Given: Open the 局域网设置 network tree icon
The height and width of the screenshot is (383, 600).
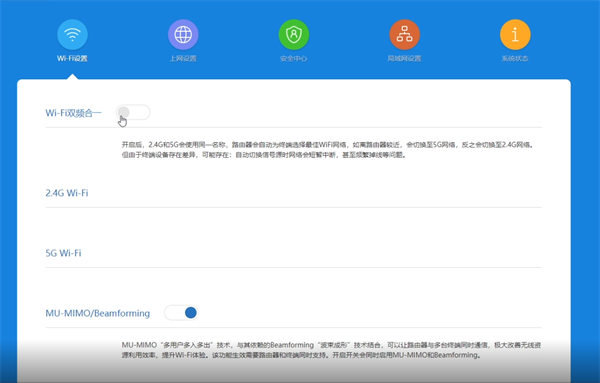Looking at the screenshot, I should tap(404, 34).
